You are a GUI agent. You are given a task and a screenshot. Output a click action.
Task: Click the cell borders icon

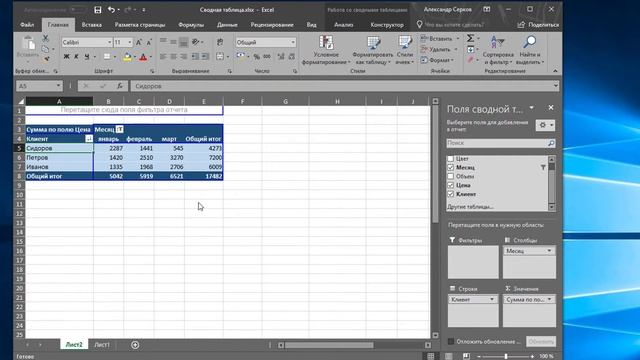tap(107, 57)
